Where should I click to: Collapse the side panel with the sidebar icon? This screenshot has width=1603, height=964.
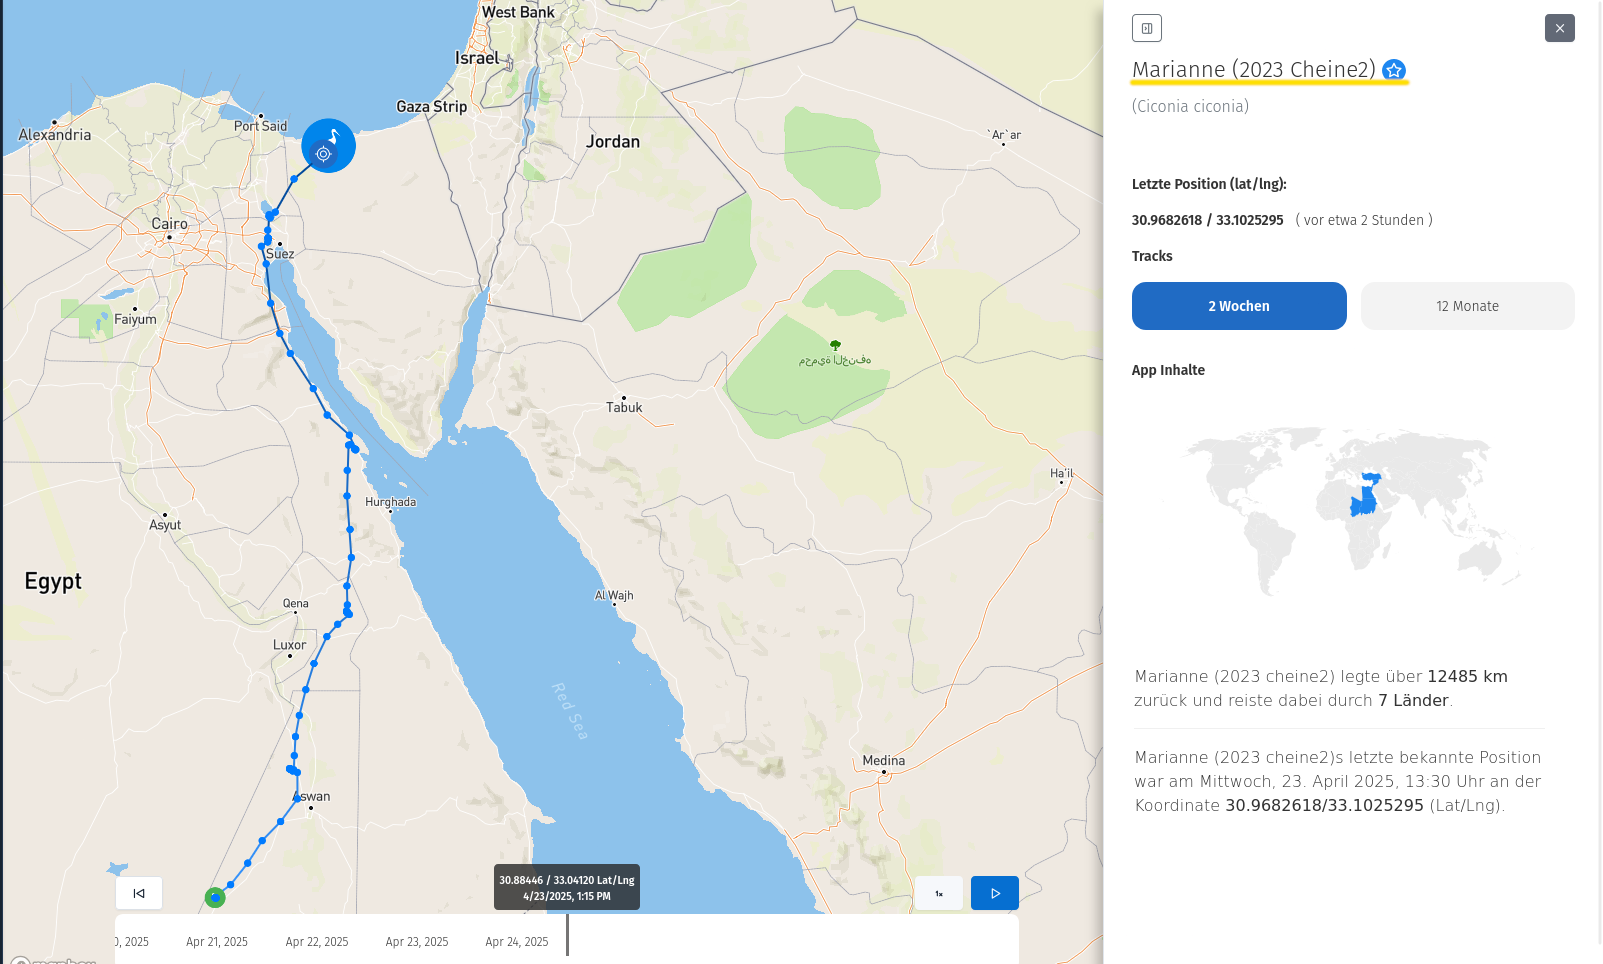coord(1146,28)
